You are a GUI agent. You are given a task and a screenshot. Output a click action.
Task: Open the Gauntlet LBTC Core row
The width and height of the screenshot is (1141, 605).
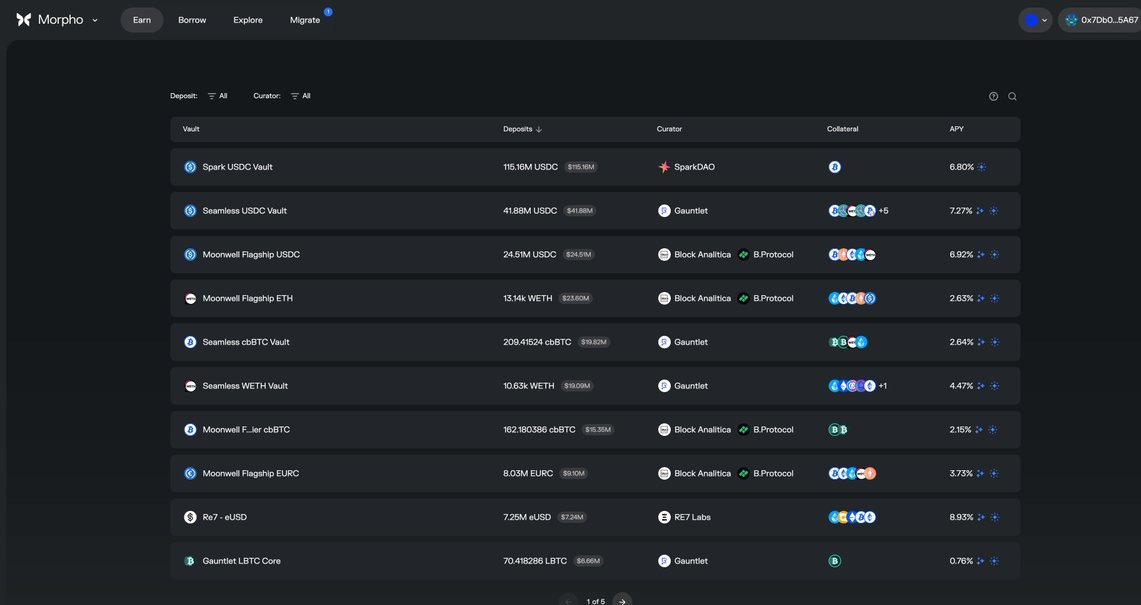pos(595,560)
